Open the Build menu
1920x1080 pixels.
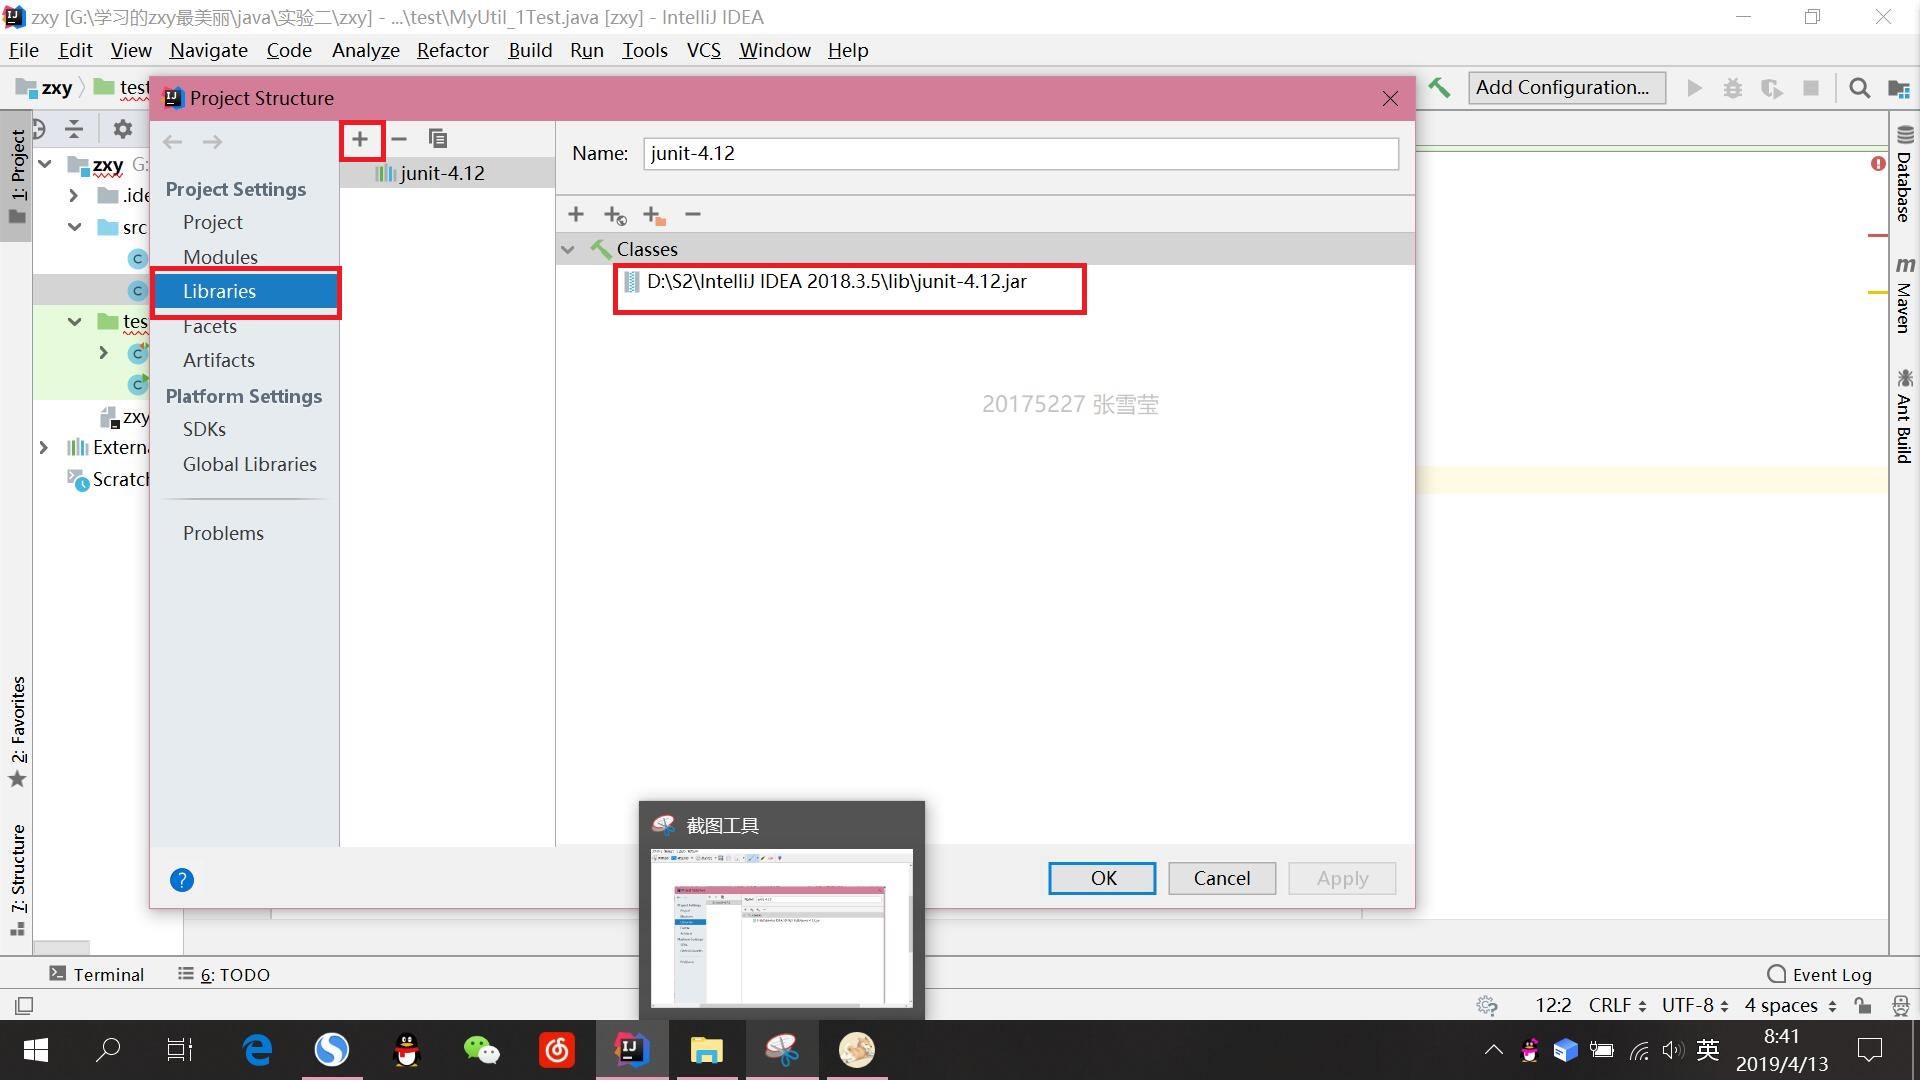coord(530,50)
